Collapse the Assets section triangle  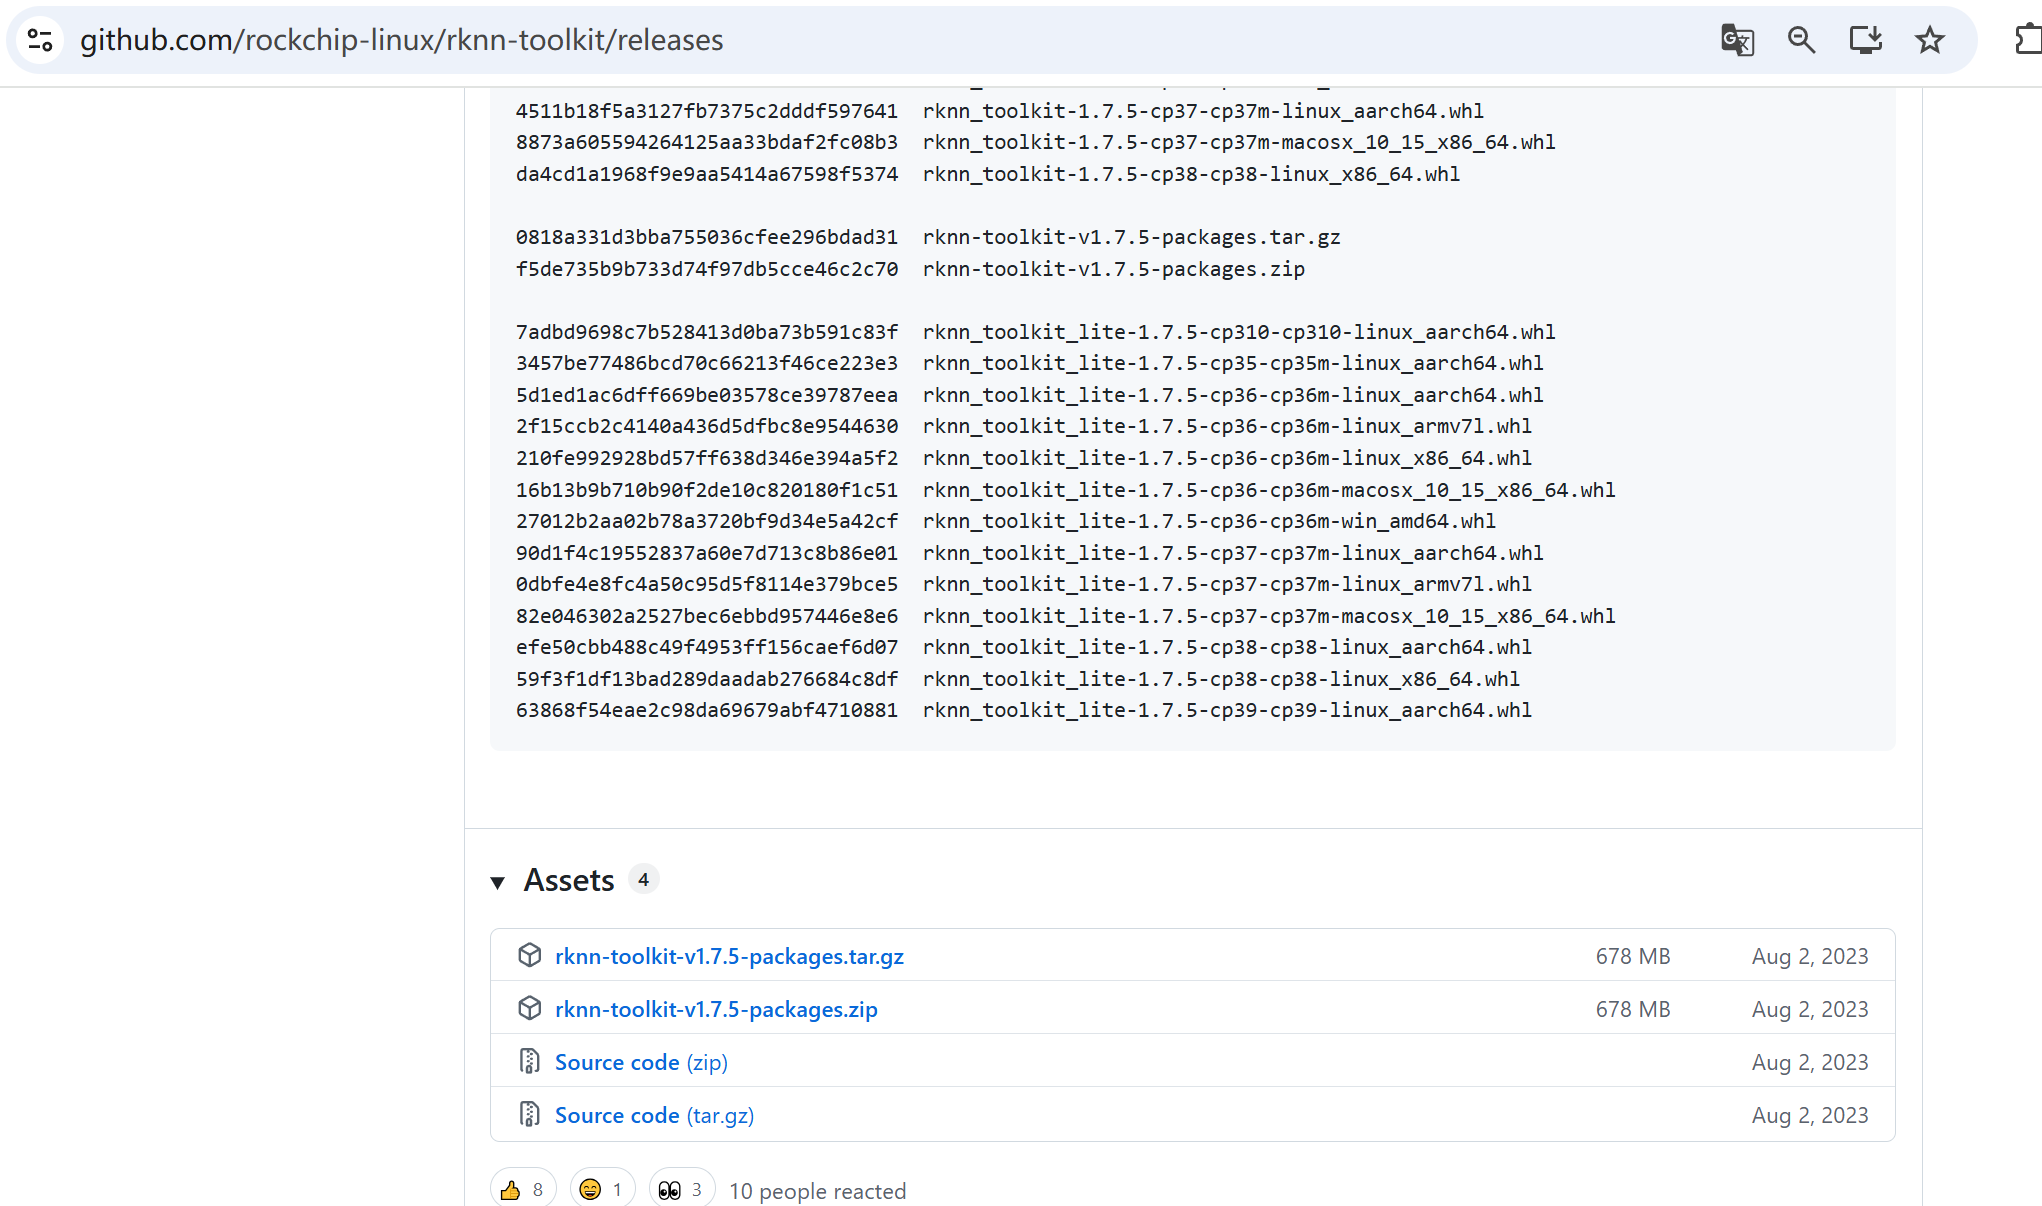(x=498, y=882)
